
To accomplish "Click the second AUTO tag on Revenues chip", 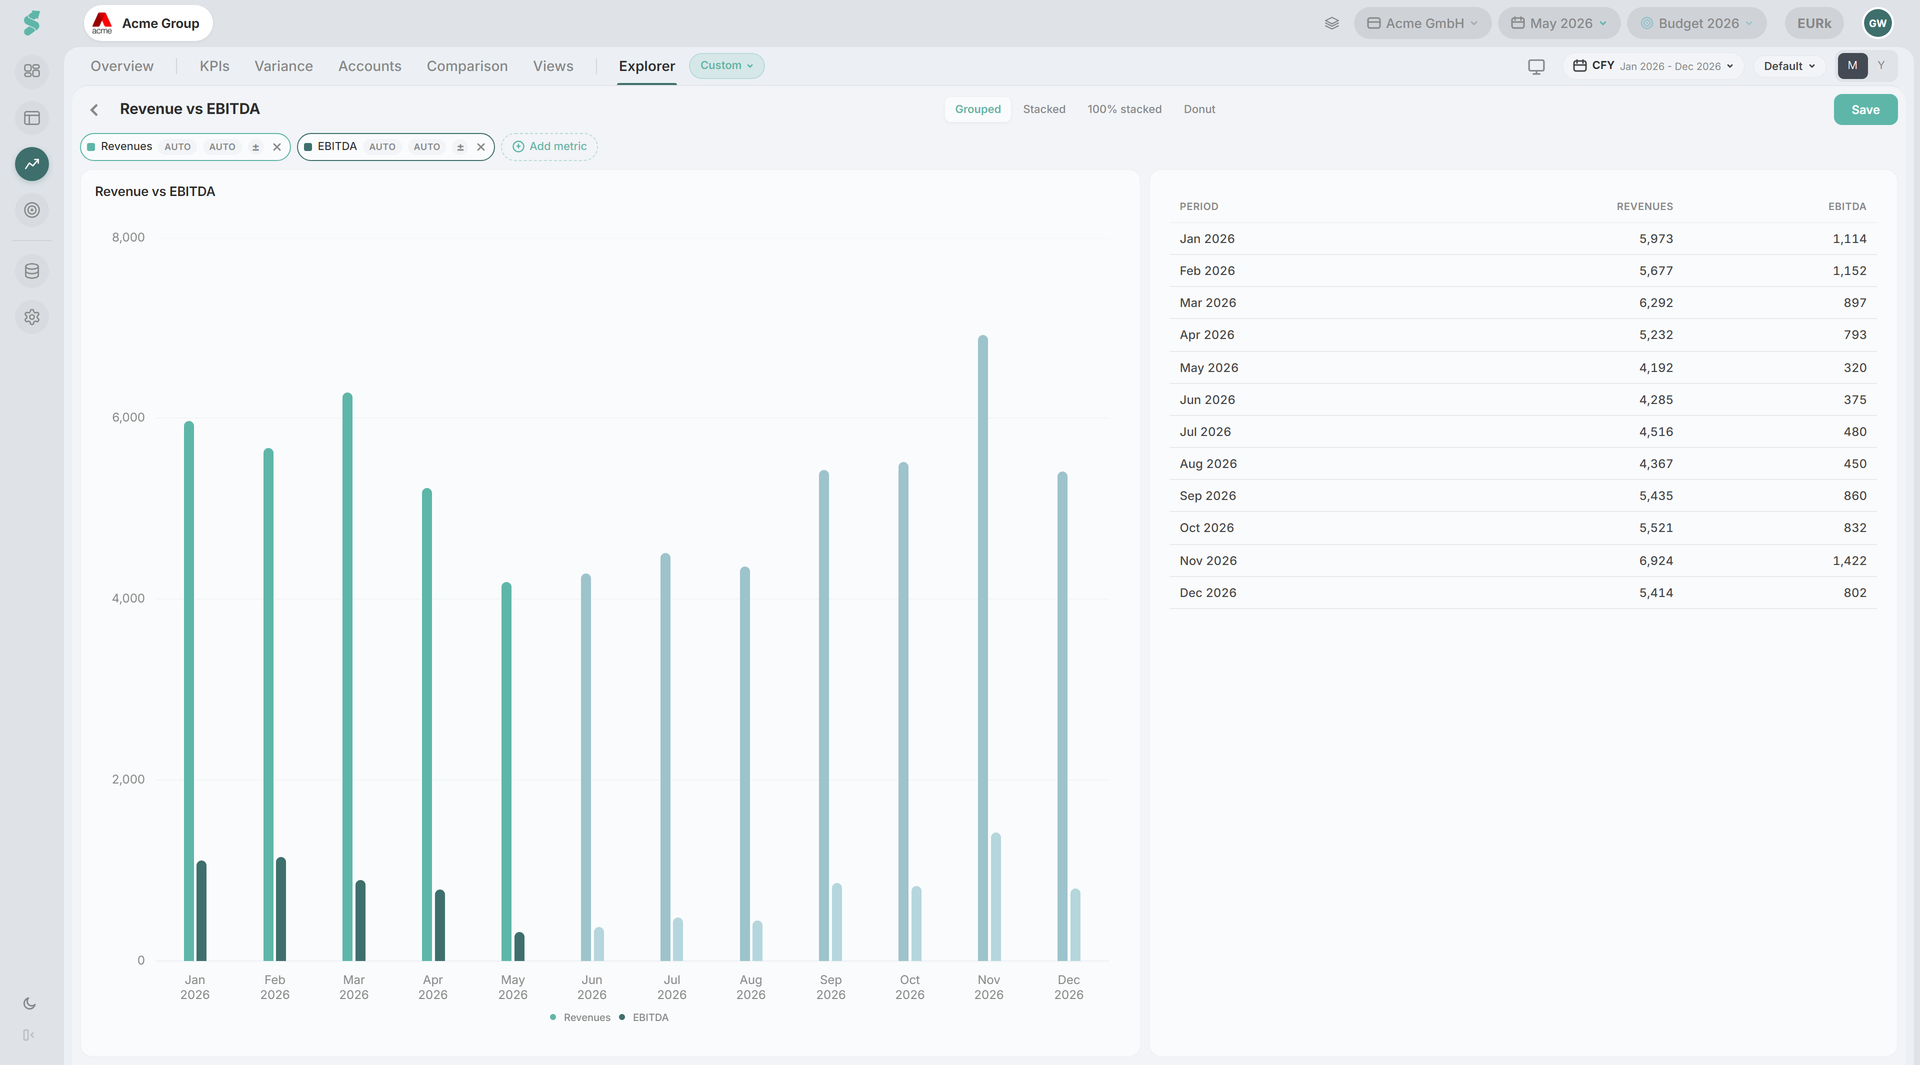I will [222, 147].
